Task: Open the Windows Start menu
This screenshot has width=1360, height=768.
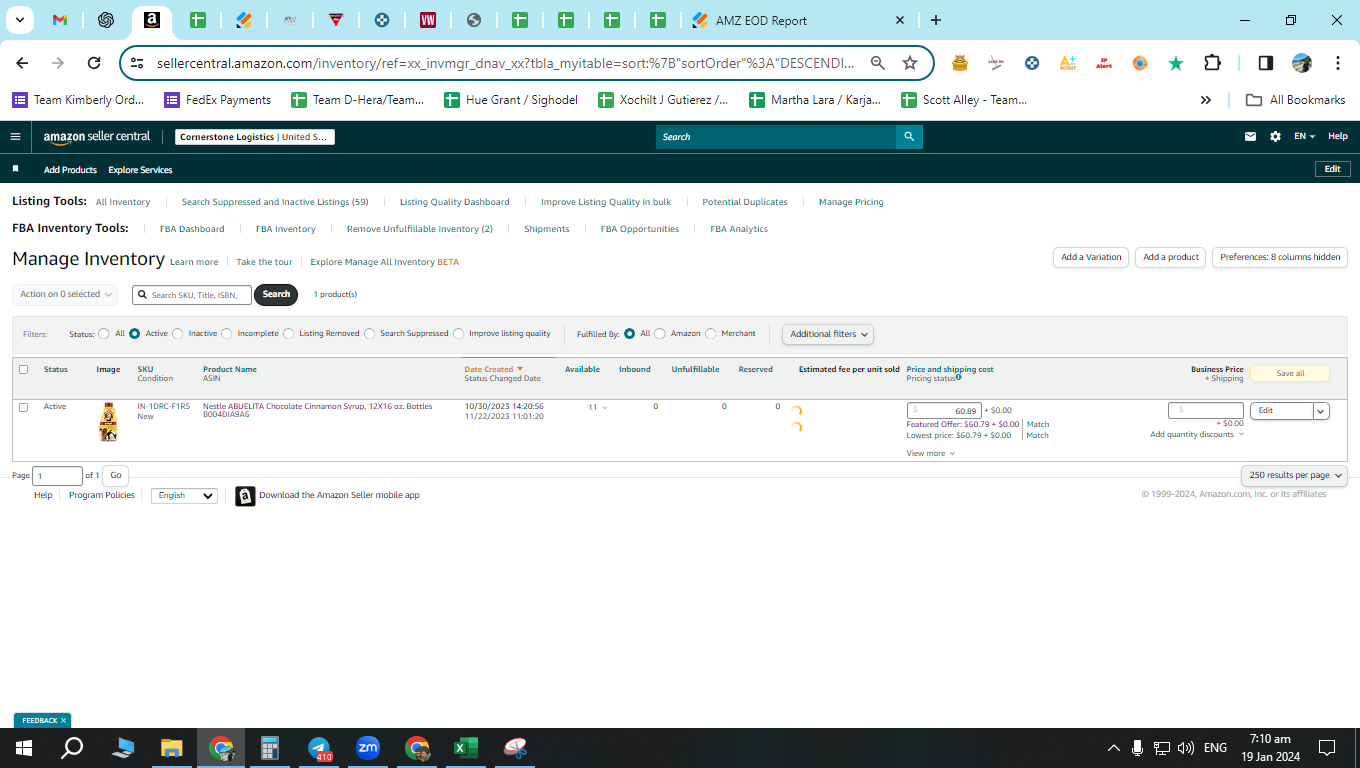Action: 23,748
